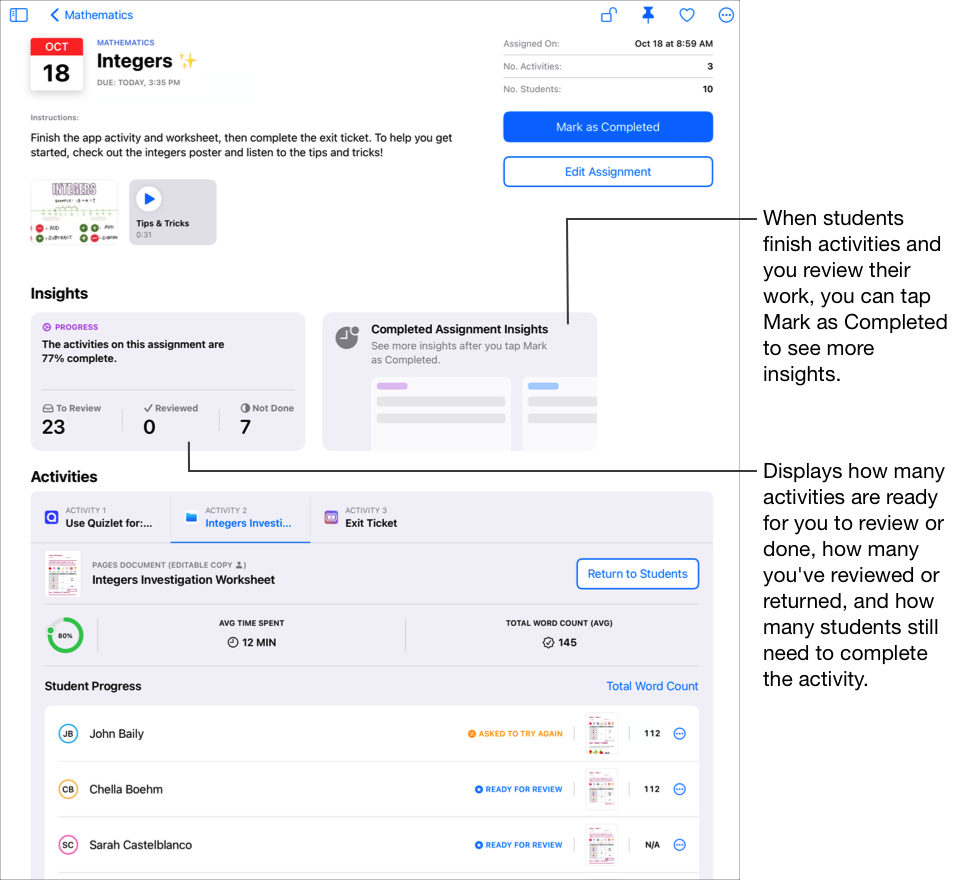
Task: Click the blue folder icon on Activity 2
Action: (191, 517)
